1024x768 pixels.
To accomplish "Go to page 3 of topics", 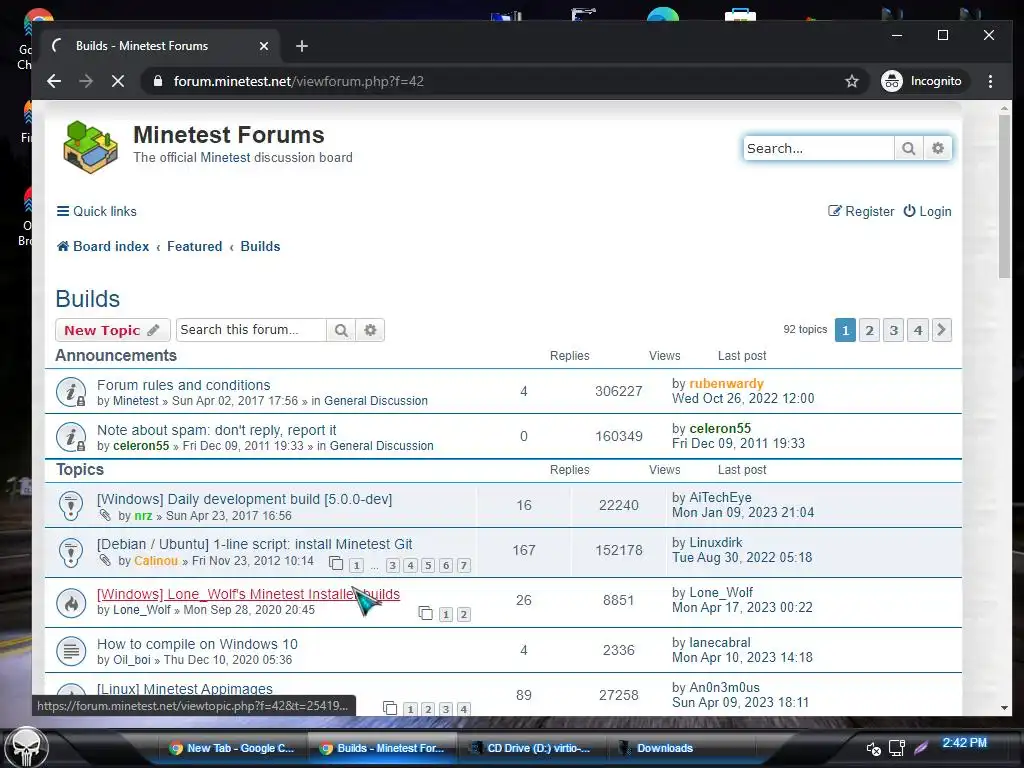I will pyautogui.click(x=893, y=330).
